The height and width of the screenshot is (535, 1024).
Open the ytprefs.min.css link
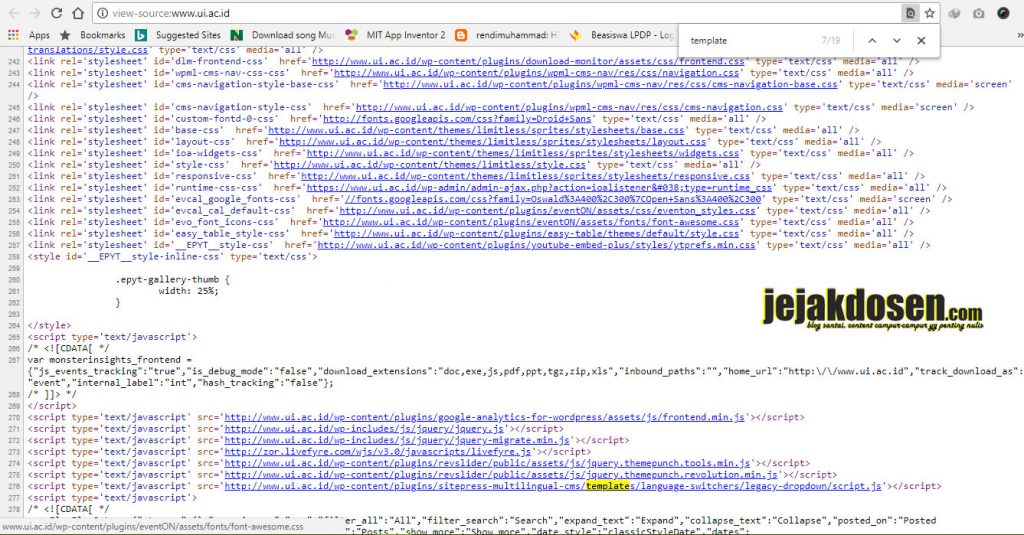[x=536, y=245]
